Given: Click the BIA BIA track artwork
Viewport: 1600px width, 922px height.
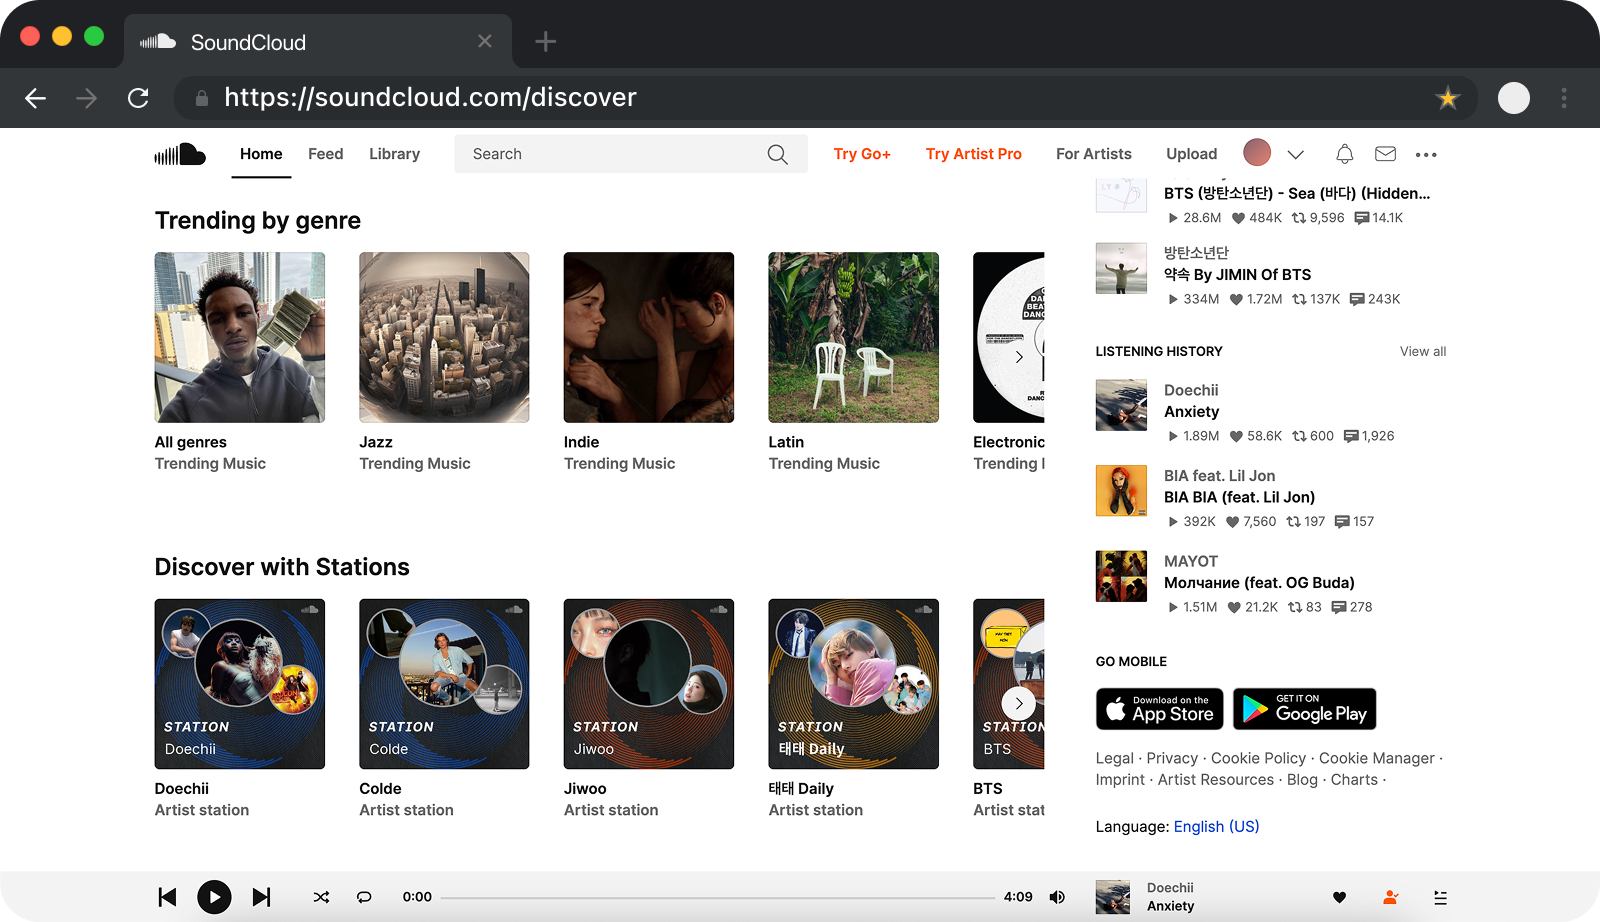Looking at the screenshot, I should tap(1121, 490).
